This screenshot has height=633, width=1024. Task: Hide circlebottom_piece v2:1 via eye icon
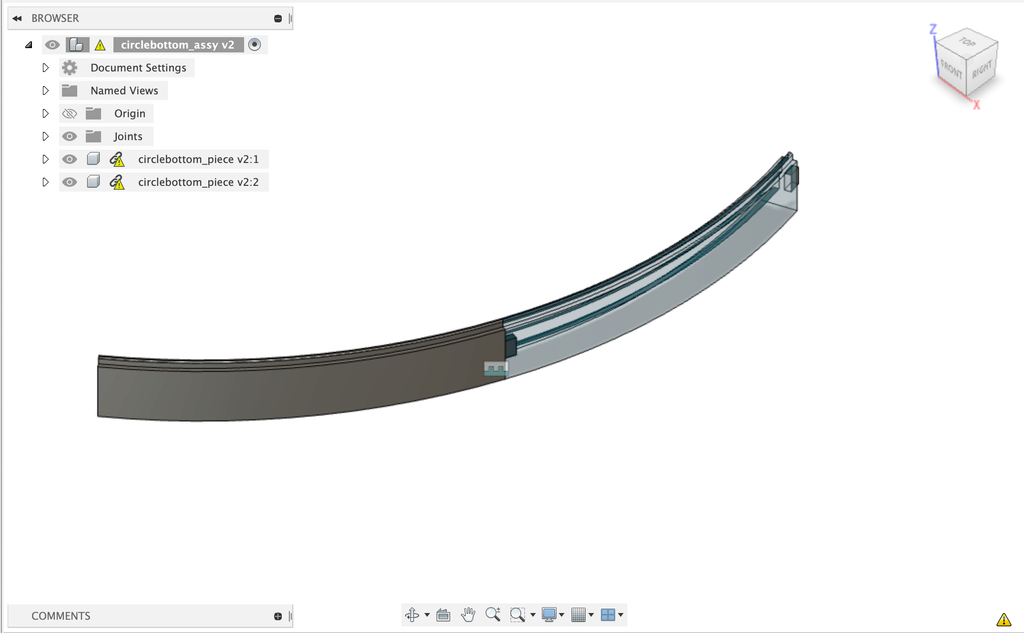click(69, 159)
